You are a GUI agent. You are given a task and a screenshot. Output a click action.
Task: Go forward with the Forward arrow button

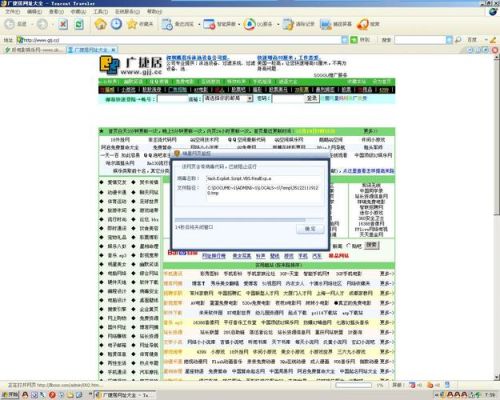pyautogui.click(x=42, y=24)
